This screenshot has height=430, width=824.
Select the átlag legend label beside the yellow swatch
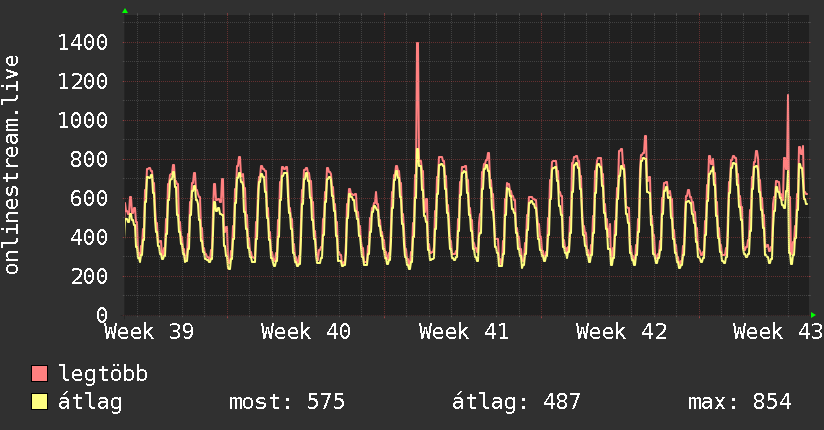point(90,403)
